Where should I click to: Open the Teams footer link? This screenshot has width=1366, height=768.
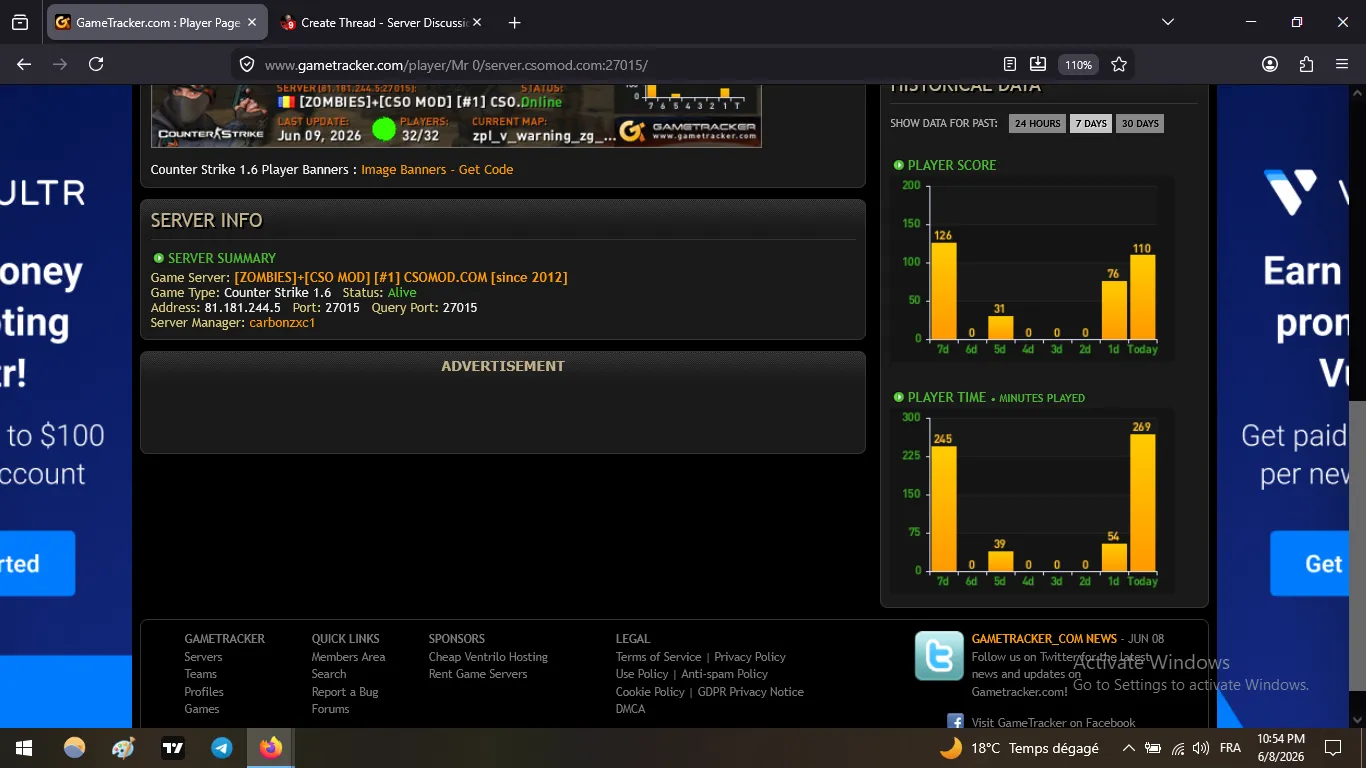click(x=200, y=674)
